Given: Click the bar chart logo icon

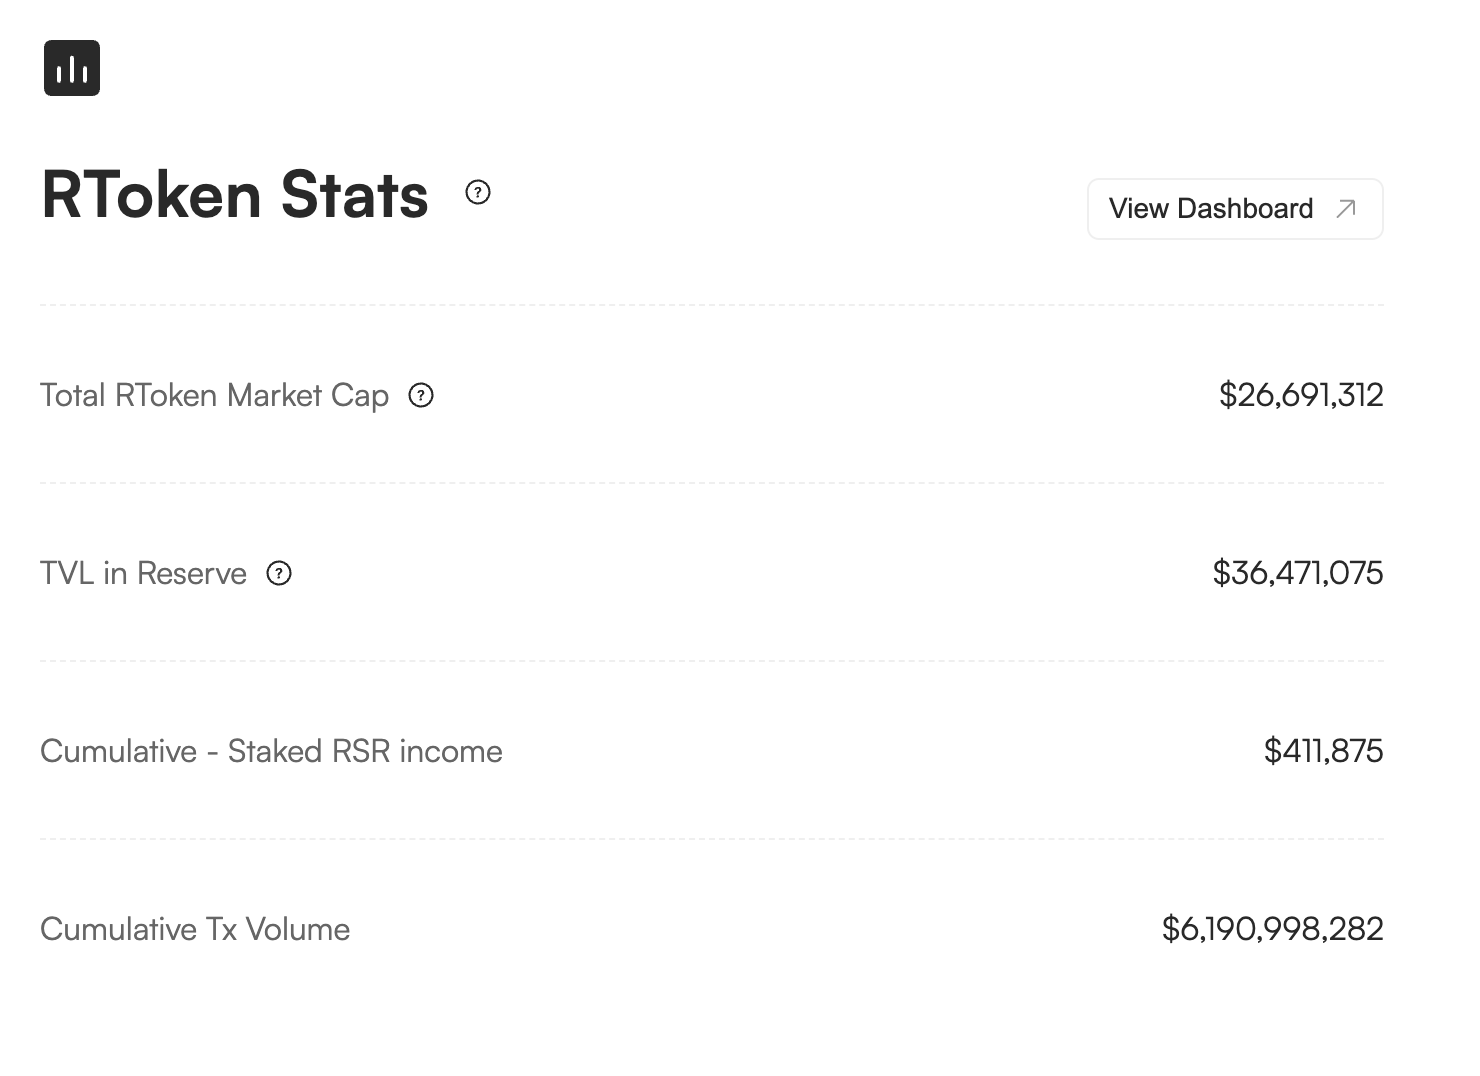Looking at the screenshot, I should (x=72, y=68).
